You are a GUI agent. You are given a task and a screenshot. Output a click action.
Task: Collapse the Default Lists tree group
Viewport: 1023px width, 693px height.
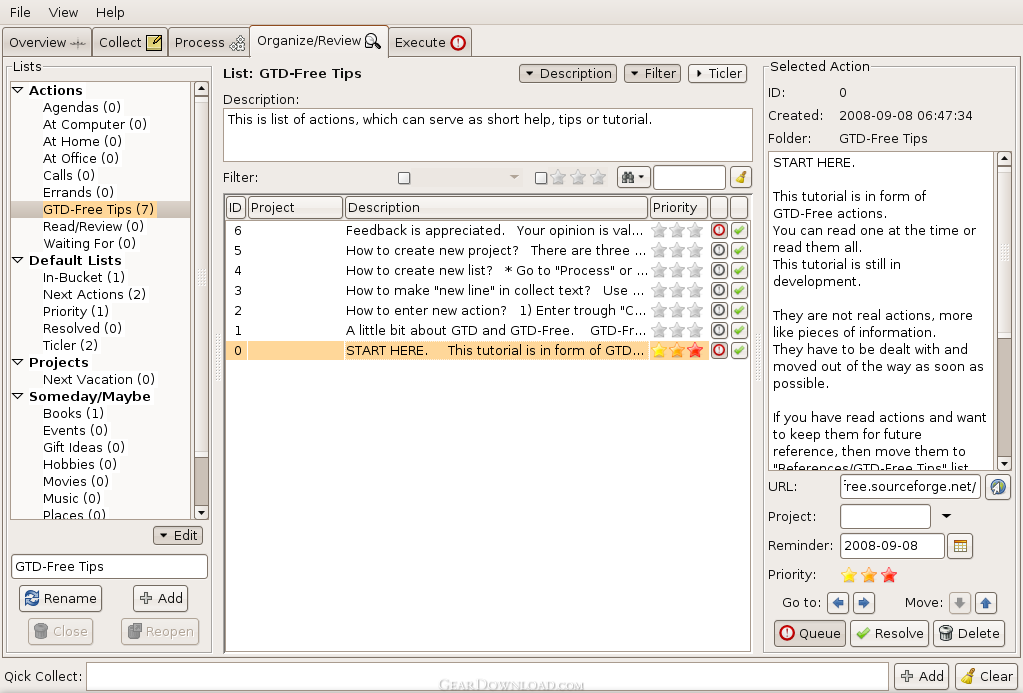click(x=18, y=260)
